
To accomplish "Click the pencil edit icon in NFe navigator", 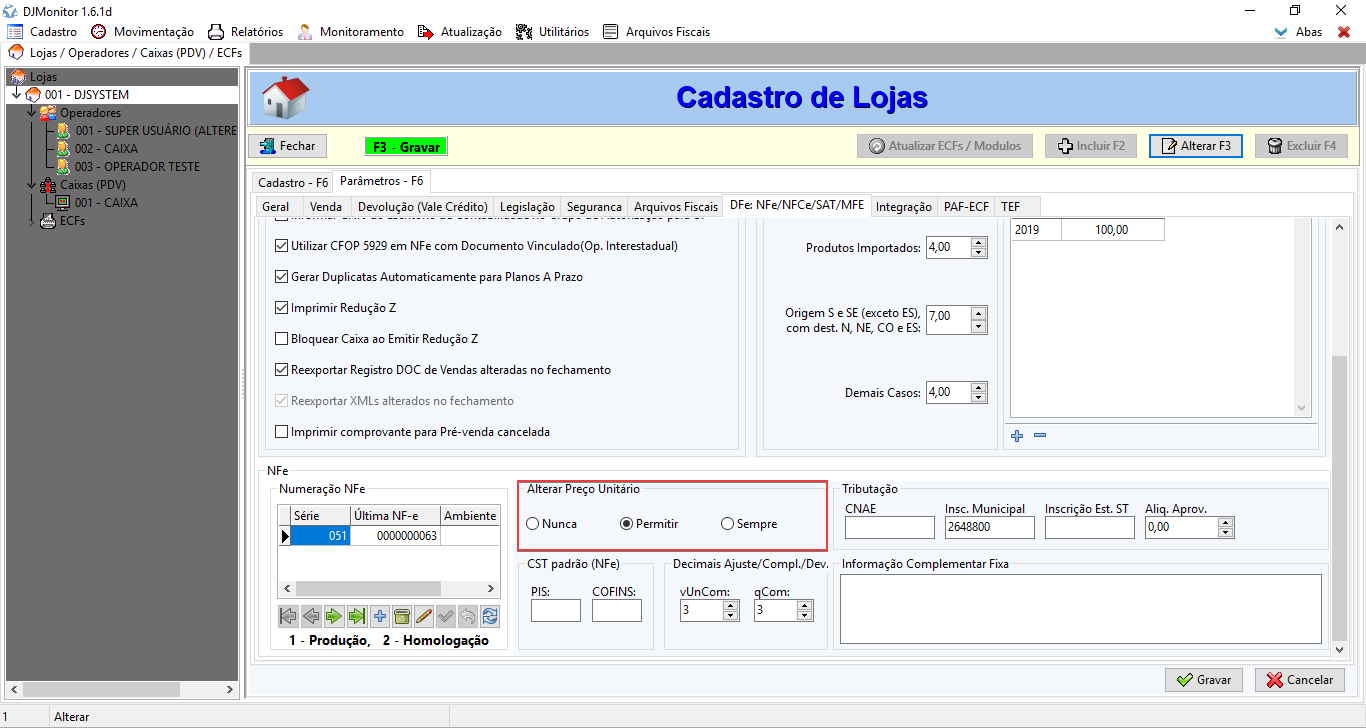I will click(423, 616).
